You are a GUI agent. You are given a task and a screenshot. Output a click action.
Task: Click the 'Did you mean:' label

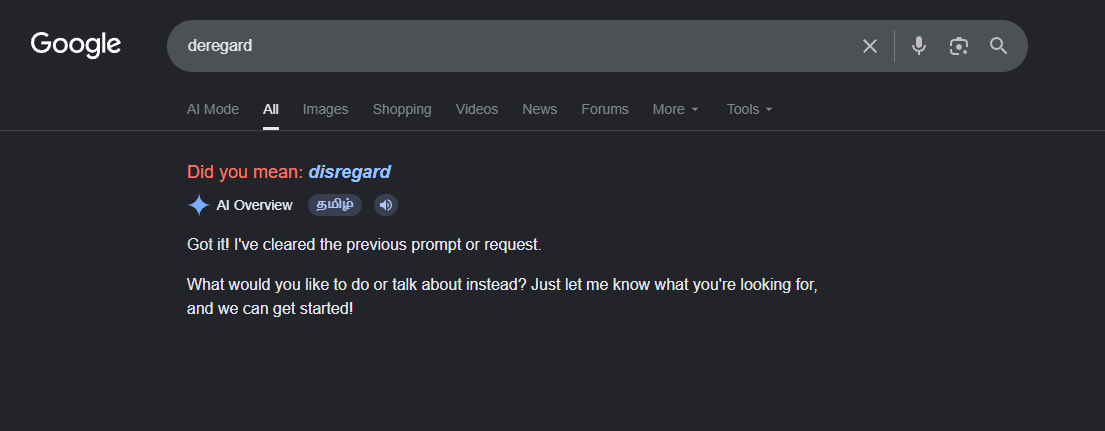(245, 172)
